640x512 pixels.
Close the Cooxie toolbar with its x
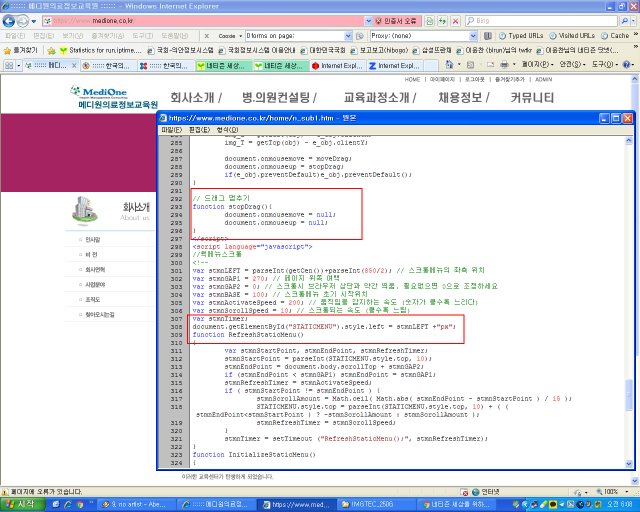(207, 36)
